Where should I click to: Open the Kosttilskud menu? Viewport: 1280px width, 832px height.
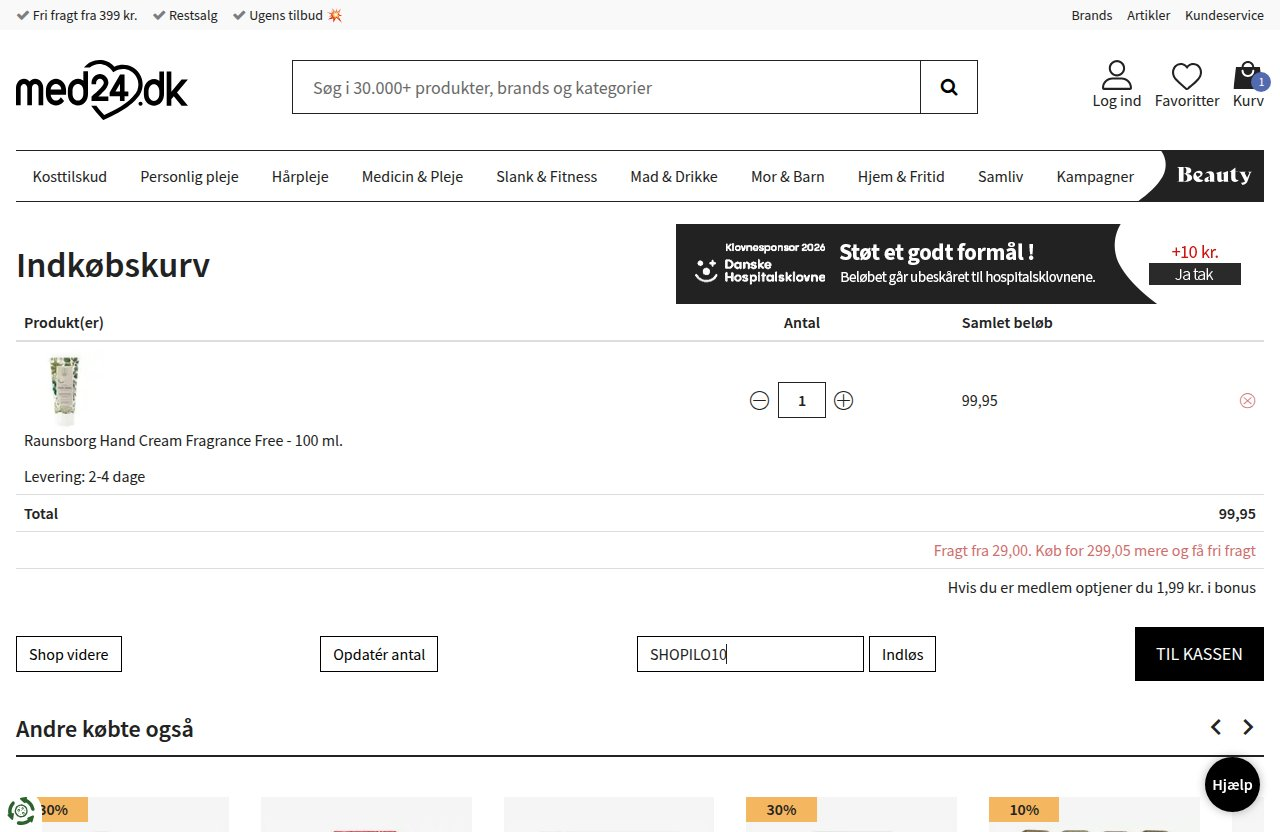point(70,176)
